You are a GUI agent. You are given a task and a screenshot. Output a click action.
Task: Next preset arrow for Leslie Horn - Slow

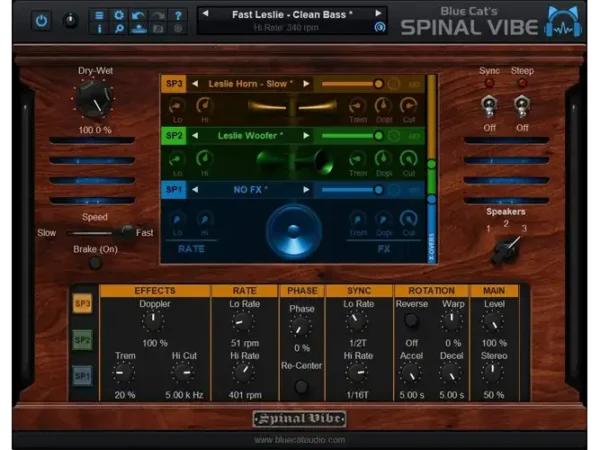click(306, 84)
